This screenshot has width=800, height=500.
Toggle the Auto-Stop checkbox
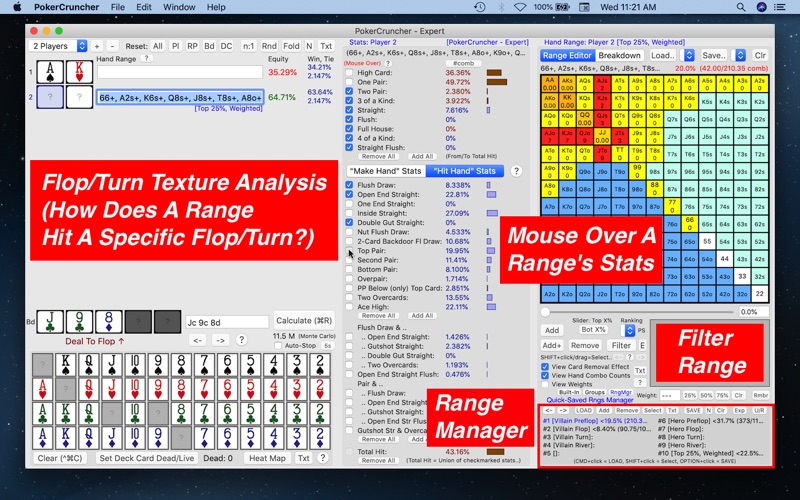click(x=277, y=346)
